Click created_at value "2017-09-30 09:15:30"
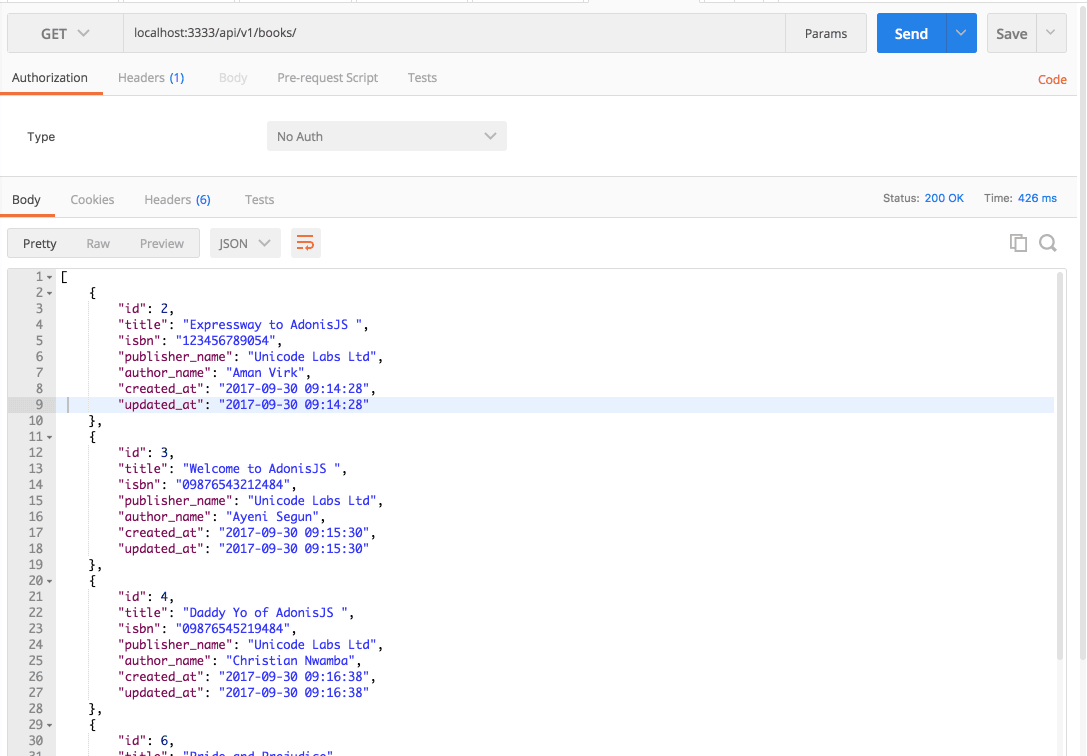 [x=293, y=533]
